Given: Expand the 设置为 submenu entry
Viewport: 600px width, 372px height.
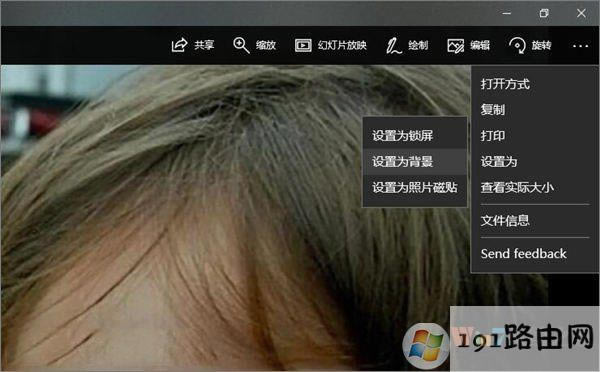Looking at the screenshot, I should pyautogui.click(x=534, y=162).
